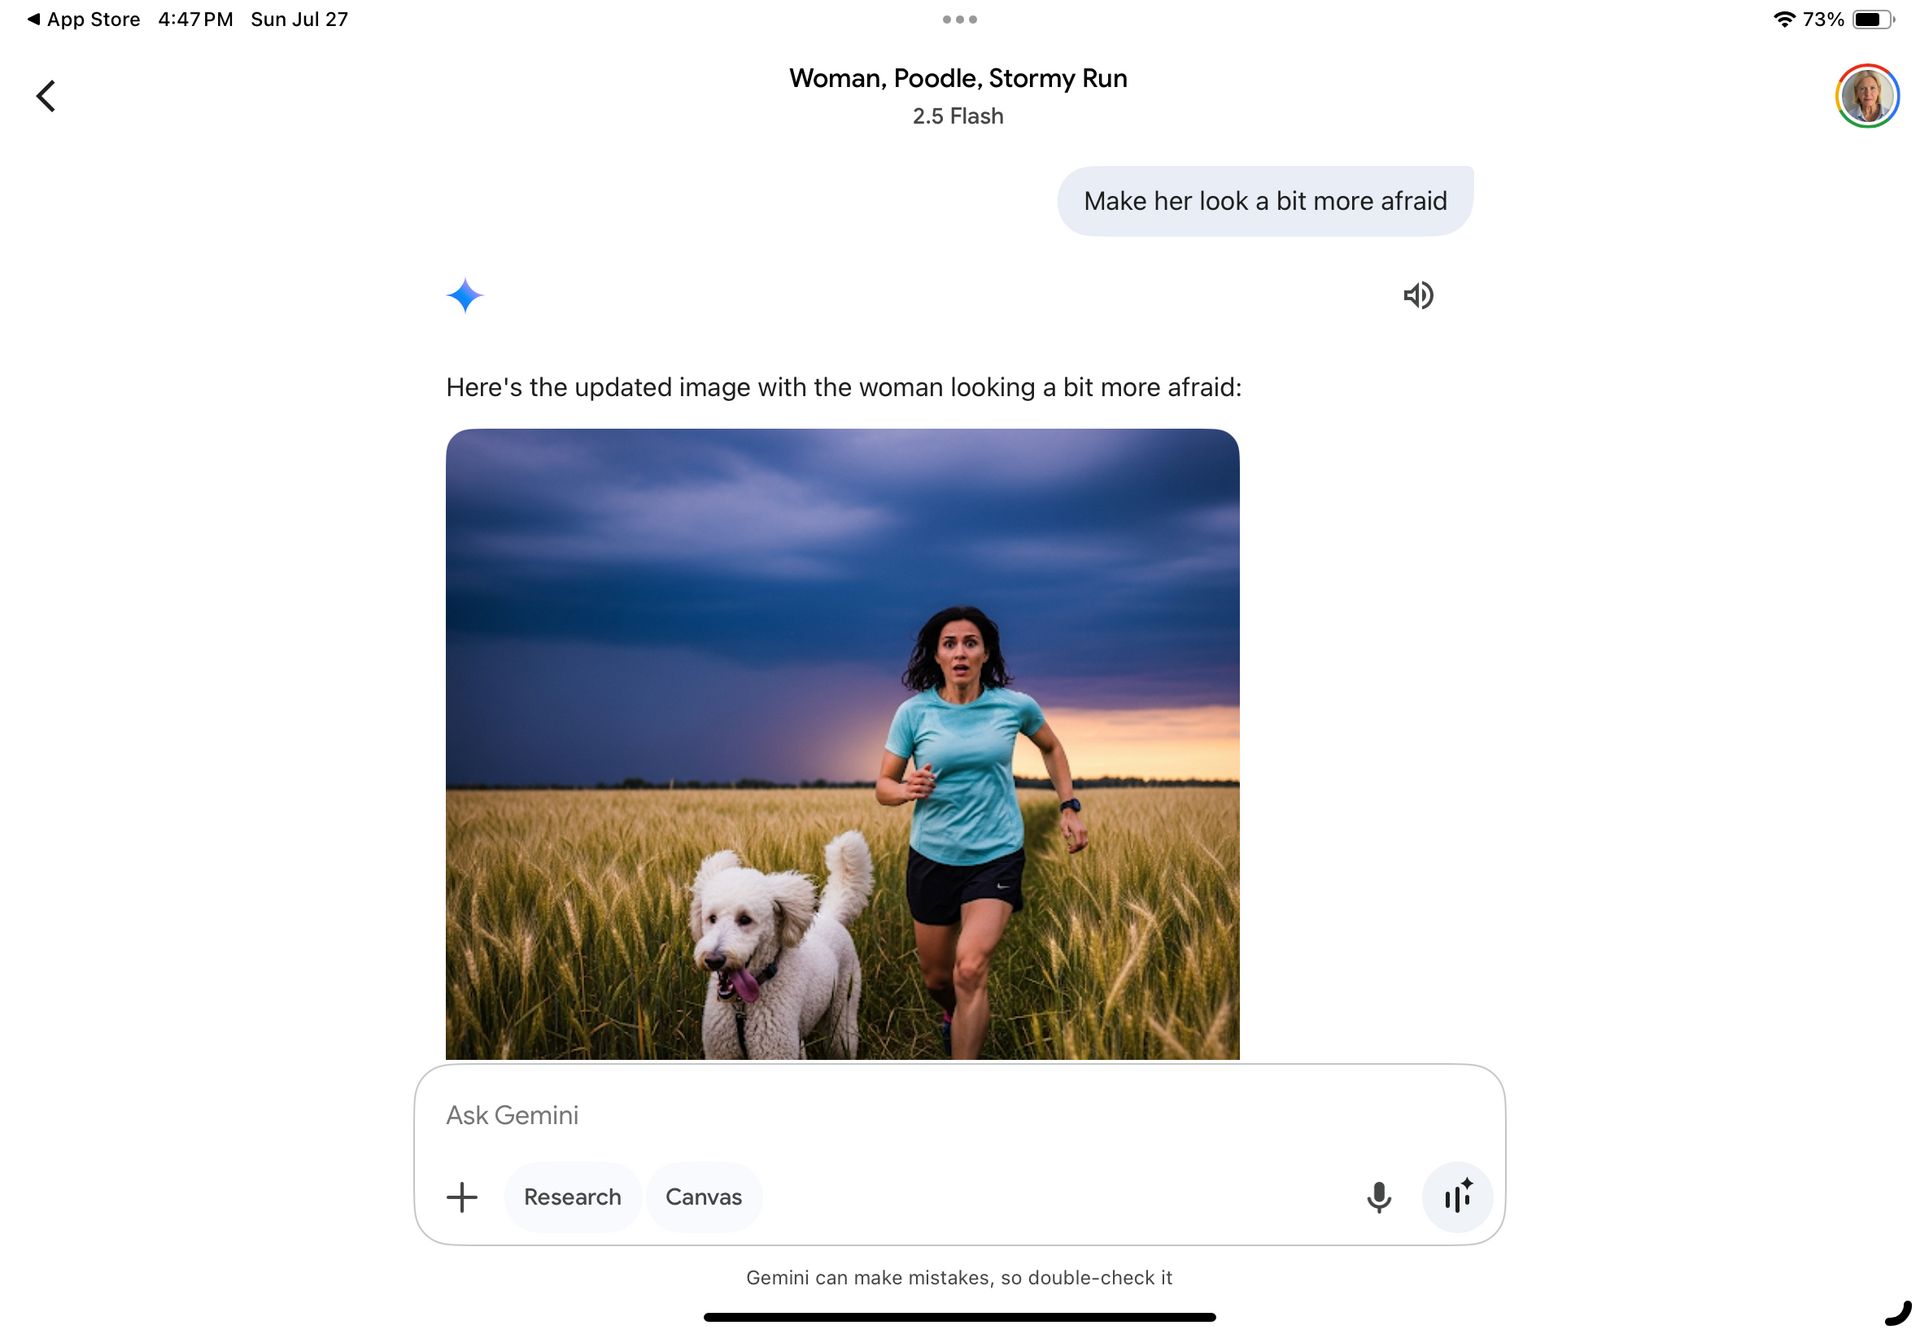The height and width of the screenshot is (1334, 1920).
Task: Tap the blue Gemini sparkle icon
Action: pyautogui.click(x=465, y=296)
